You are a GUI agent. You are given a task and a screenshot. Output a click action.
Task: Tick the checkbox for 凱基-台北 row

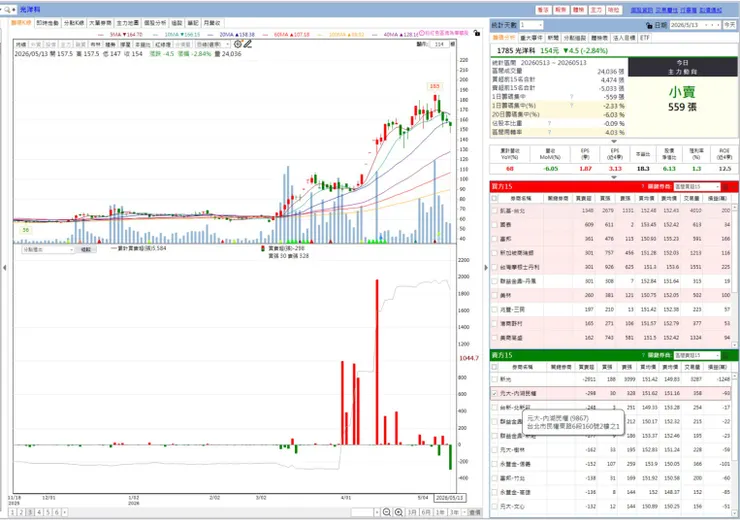point(495,210)
